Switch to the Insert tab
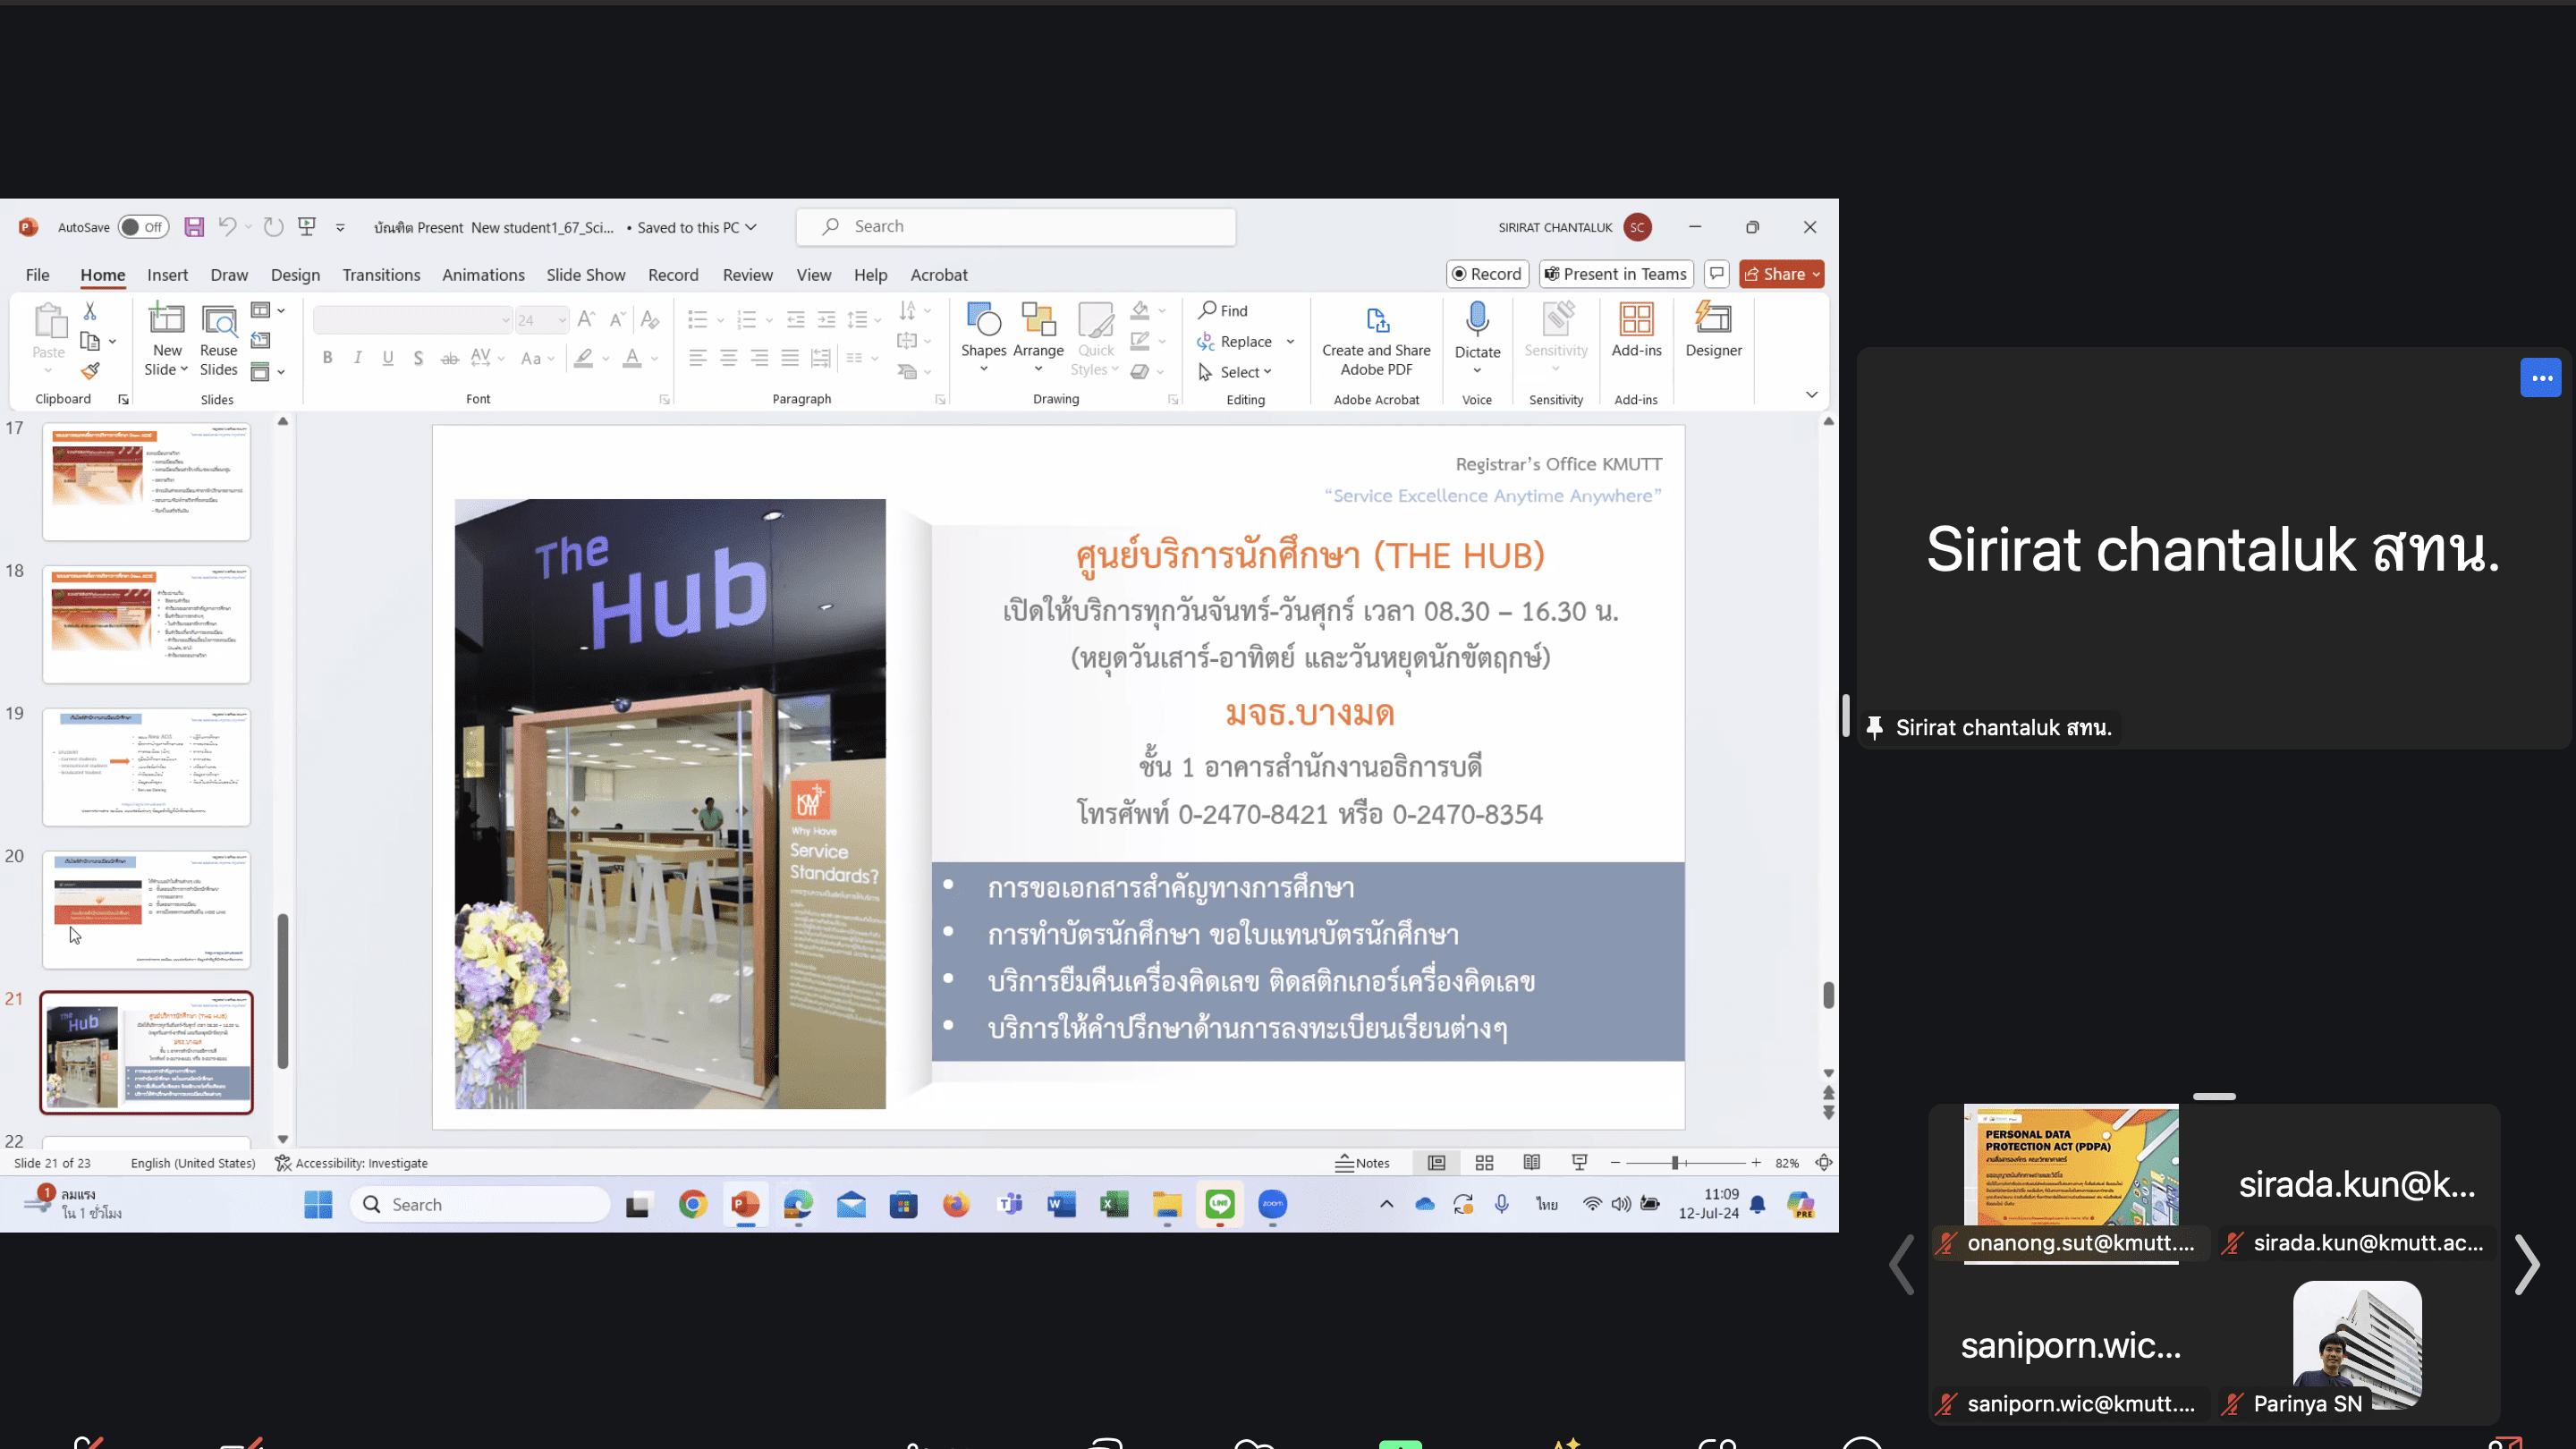 [x=167, y=274]
